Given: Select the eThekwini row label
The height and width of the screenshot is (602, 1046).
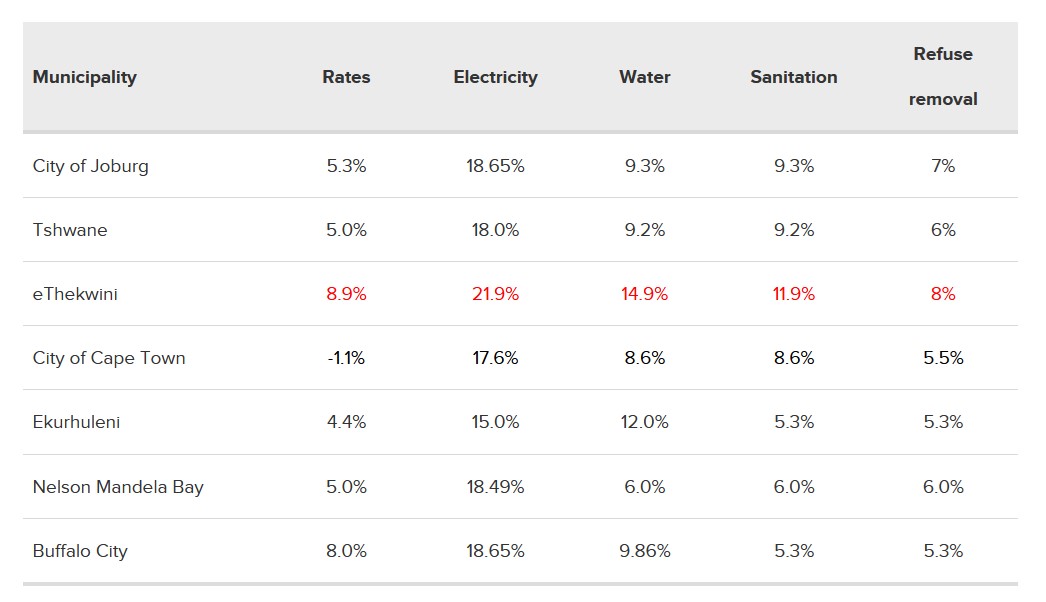Looking at the screenshot, I should tap(75, 294).
